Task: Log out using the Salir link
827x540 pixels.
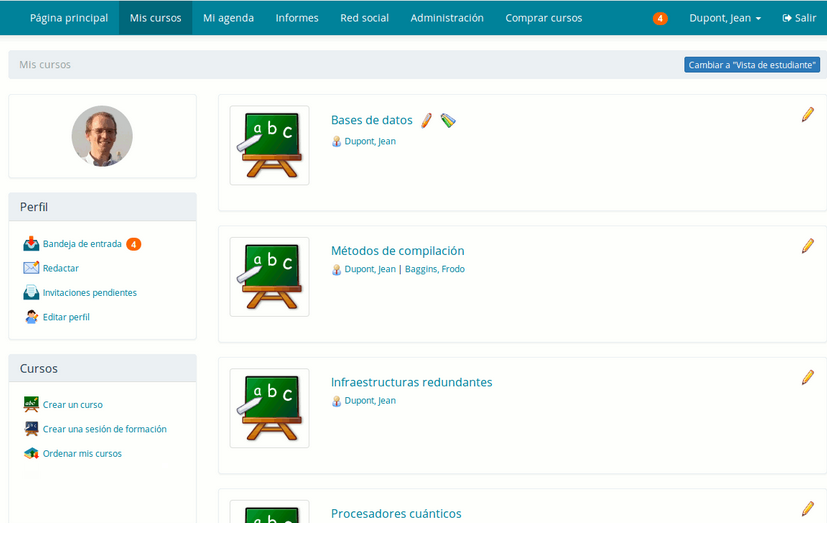Action: click(x=799, y=18)
